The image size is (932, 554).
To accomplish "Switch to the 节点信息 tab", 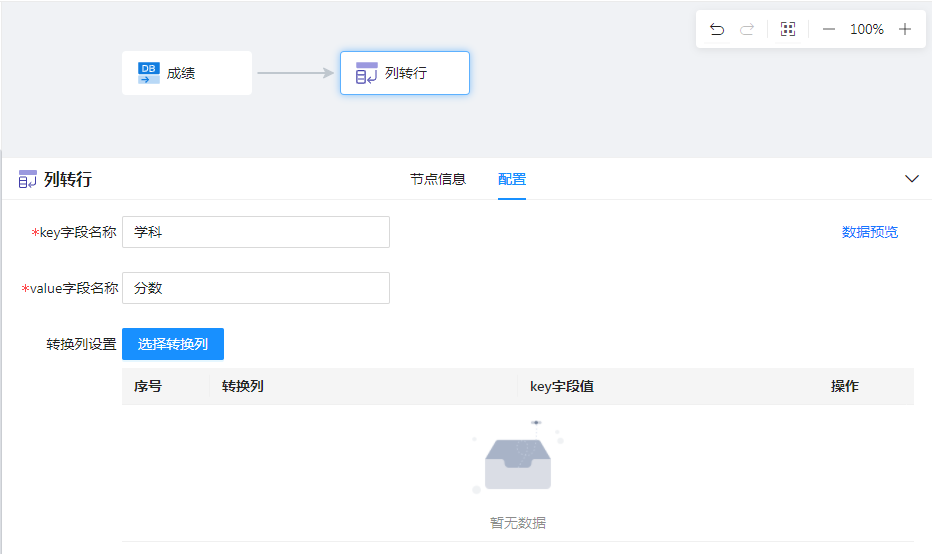I will (x=438, y=180).
